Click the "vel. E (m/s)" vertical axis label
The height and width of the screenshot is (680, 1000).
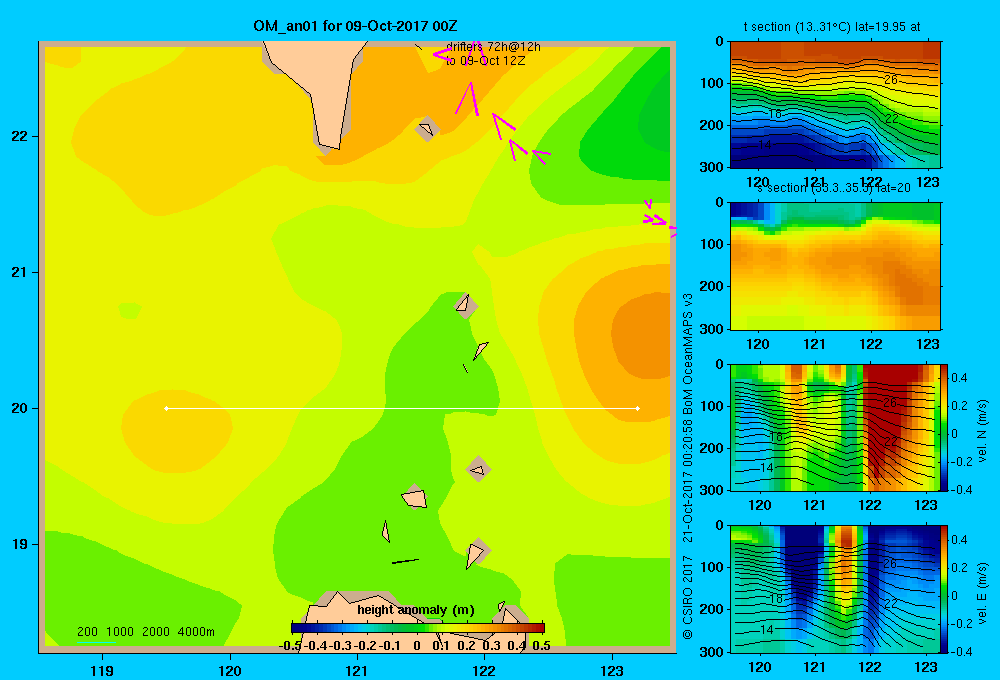(x=982, y=593)
